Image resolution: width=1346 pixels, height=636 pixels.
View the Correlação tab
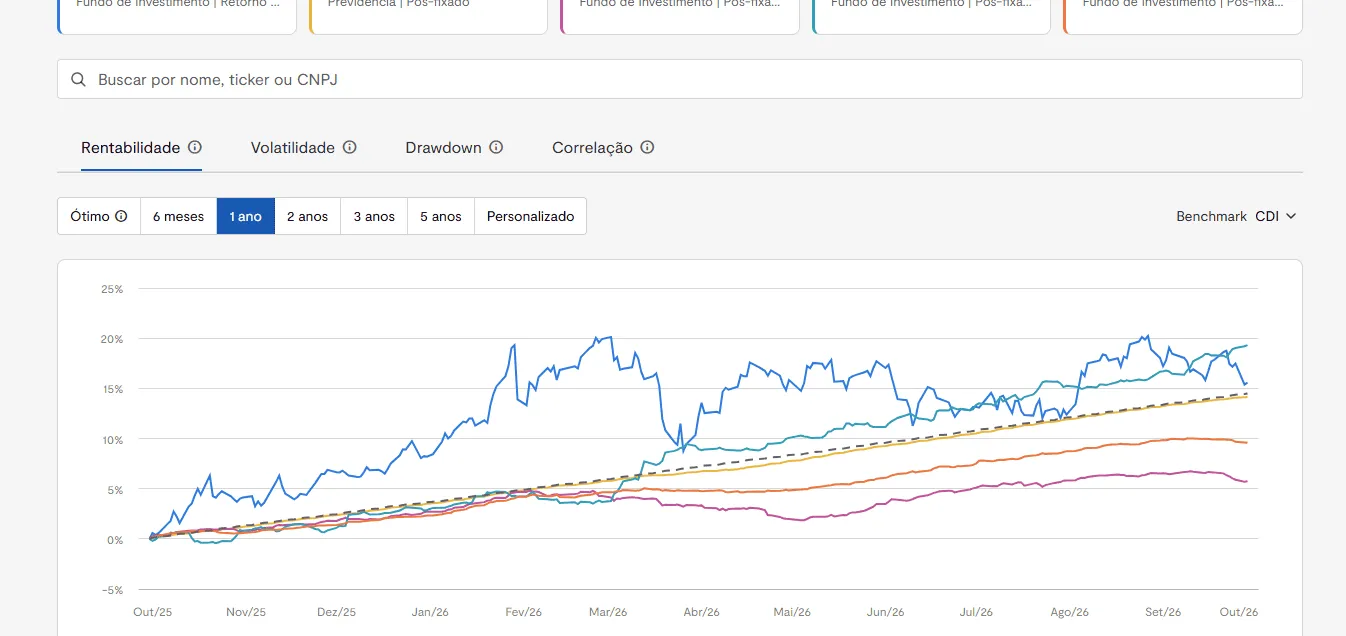pos(592,147)
